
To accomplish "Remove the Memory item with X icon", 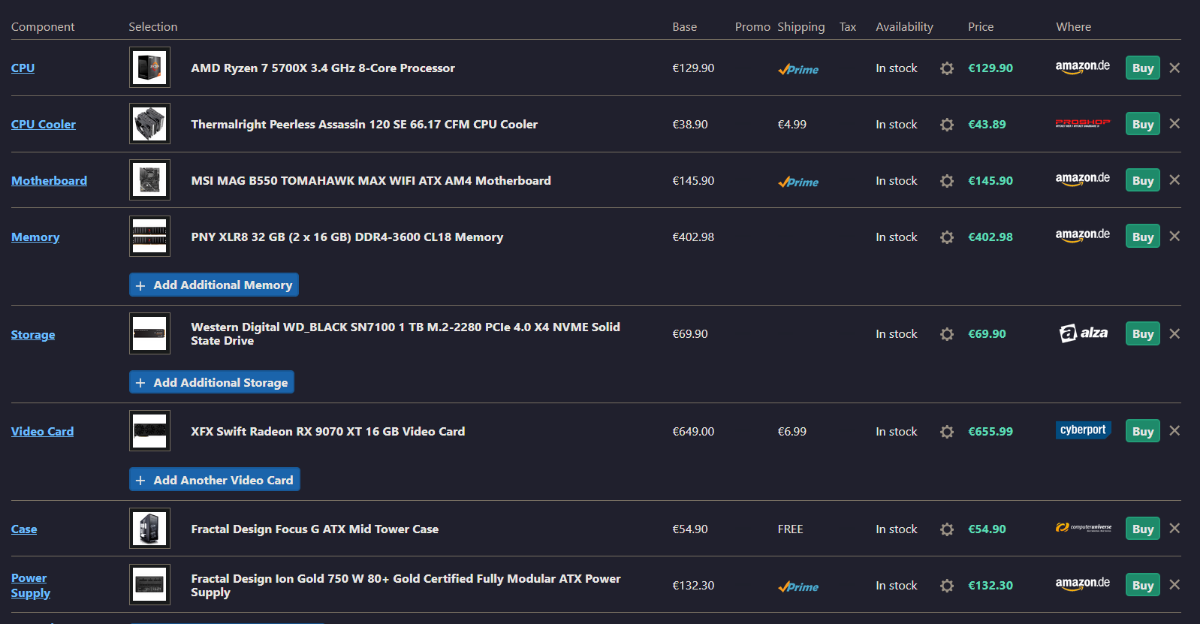I will pos(1175,237).
